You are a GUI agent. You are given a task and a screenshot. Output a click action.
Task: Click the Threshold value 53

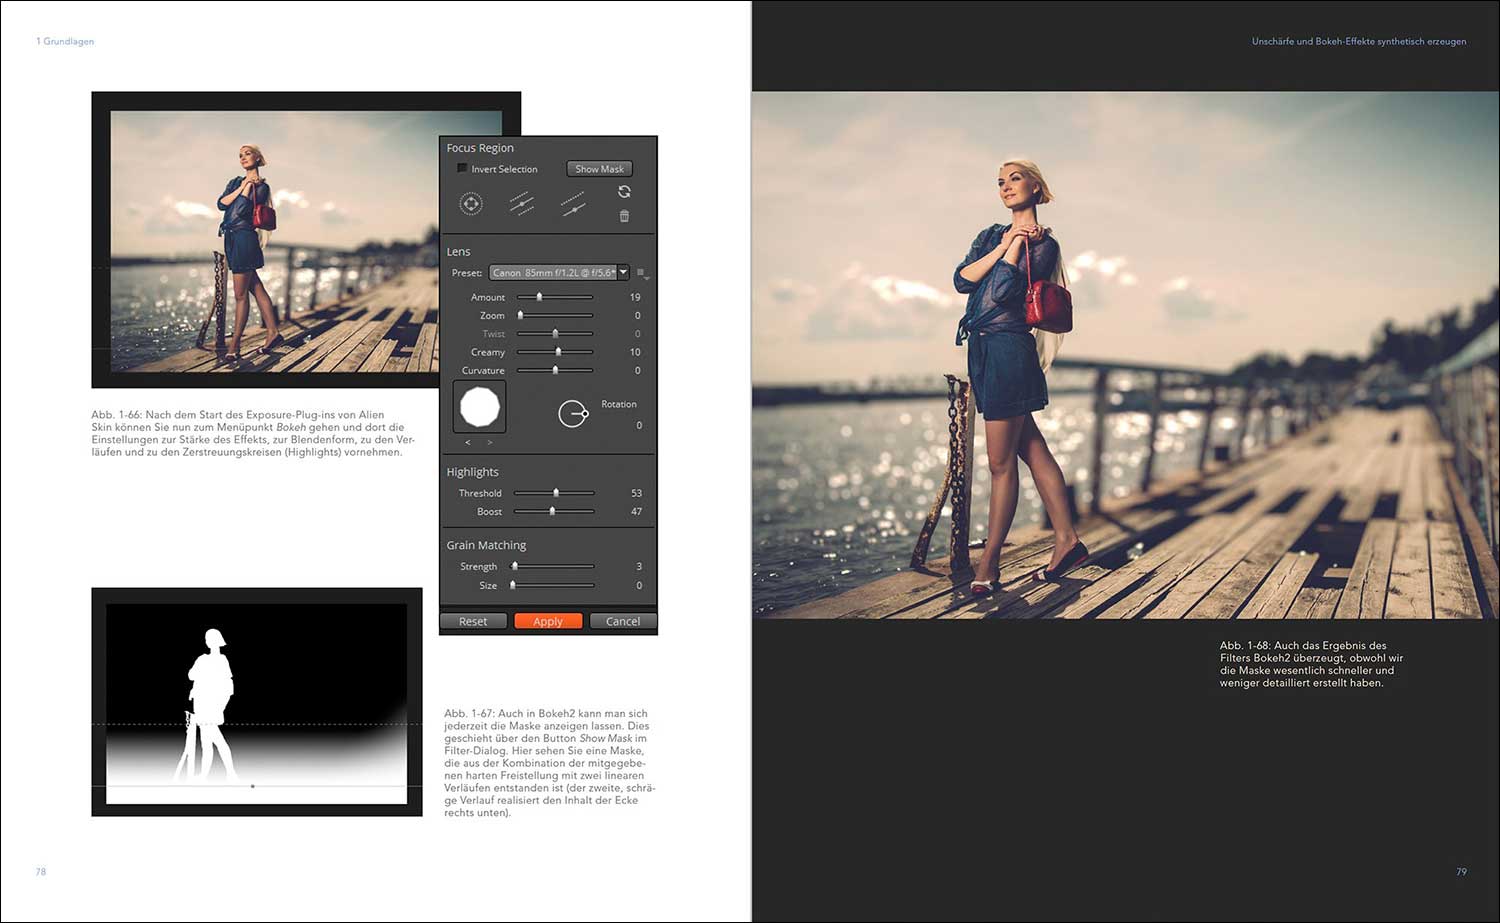636,493
